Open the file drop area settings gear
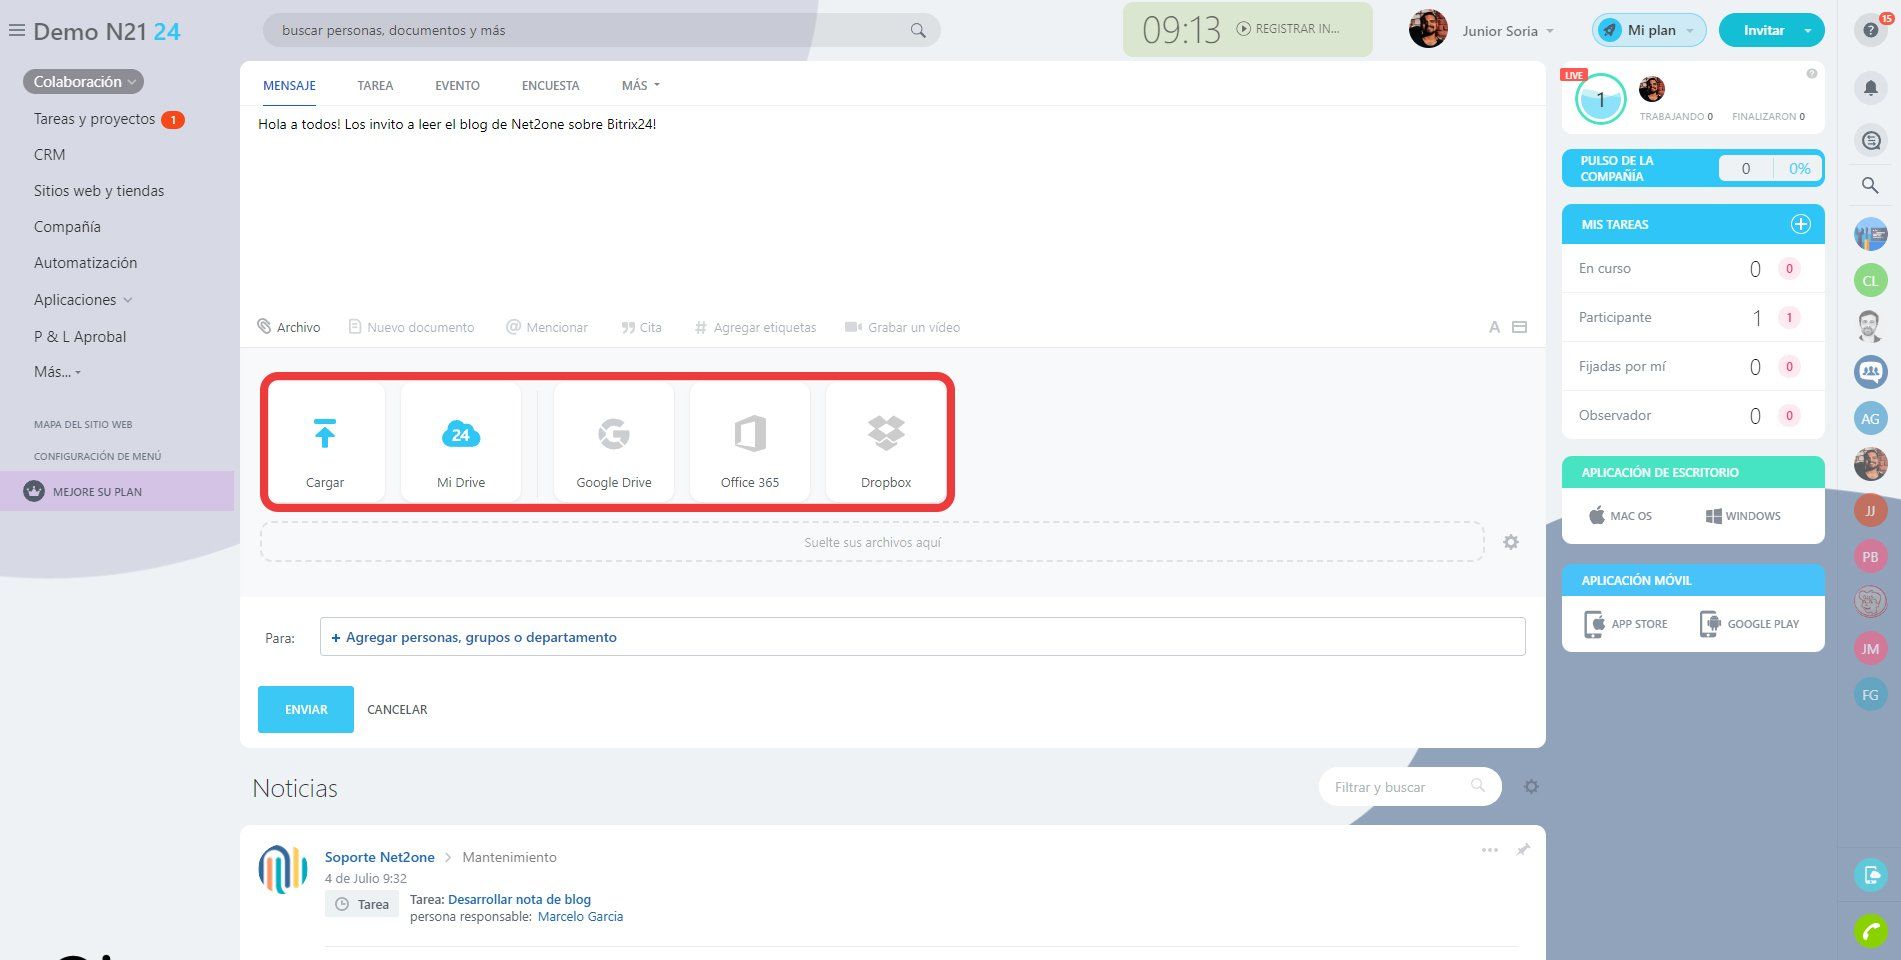The width and height of the screenshot is (1901, 960). pyautogui.click(x=1511, y=542)
